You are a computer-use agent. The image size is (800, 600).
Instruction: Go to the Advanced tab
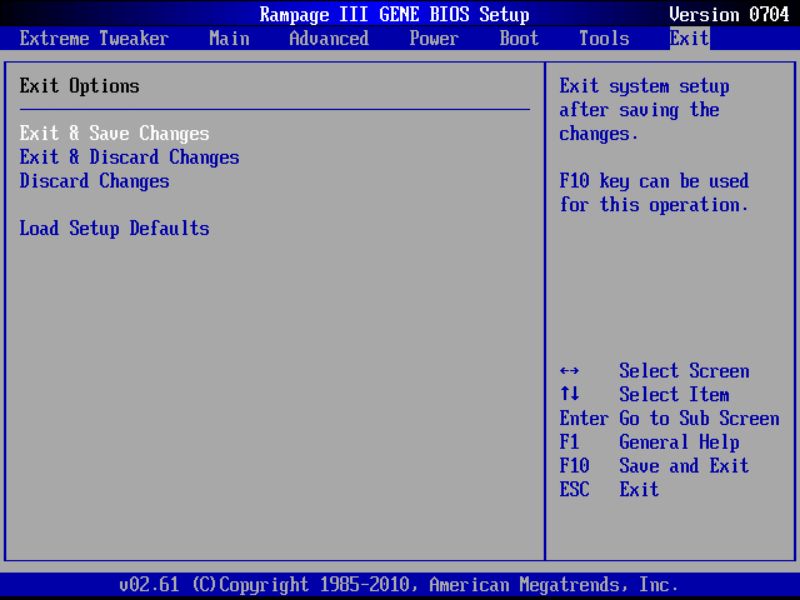329,39
